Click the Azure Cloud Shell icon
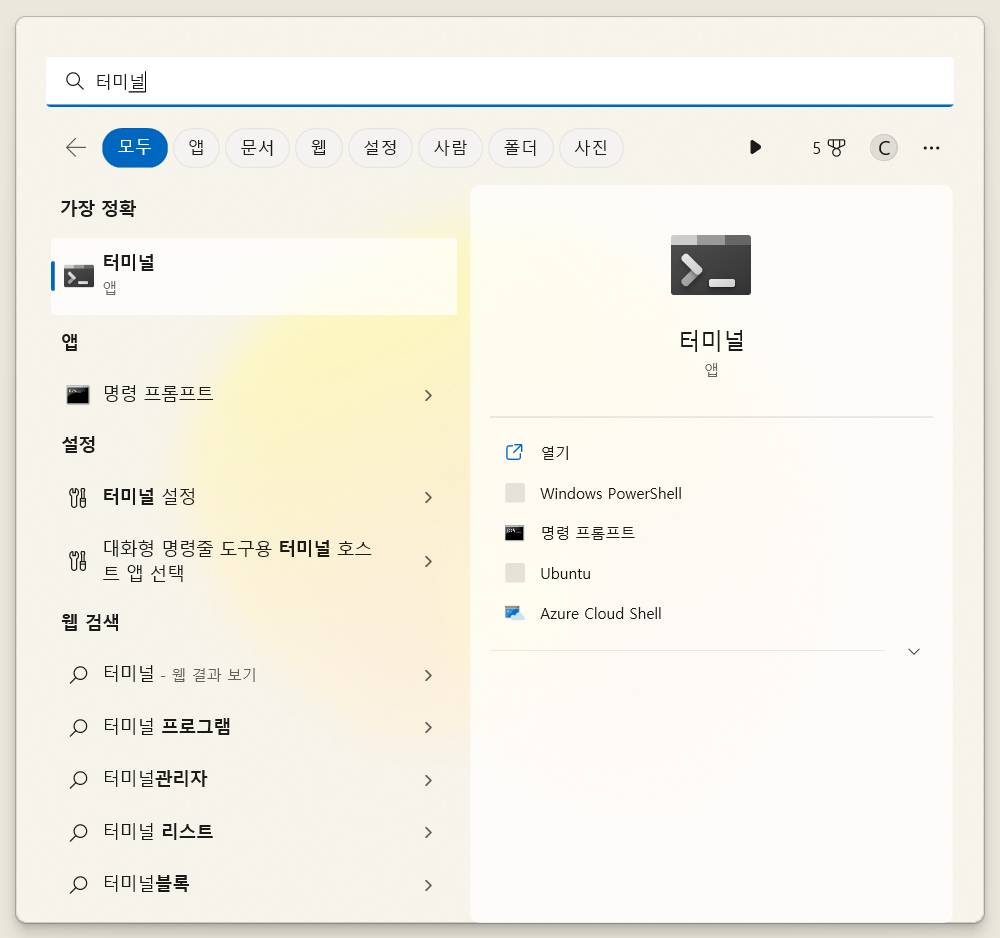Image resolution: width=1000 pixels, height=938 pixels. (x=515, y=613)
